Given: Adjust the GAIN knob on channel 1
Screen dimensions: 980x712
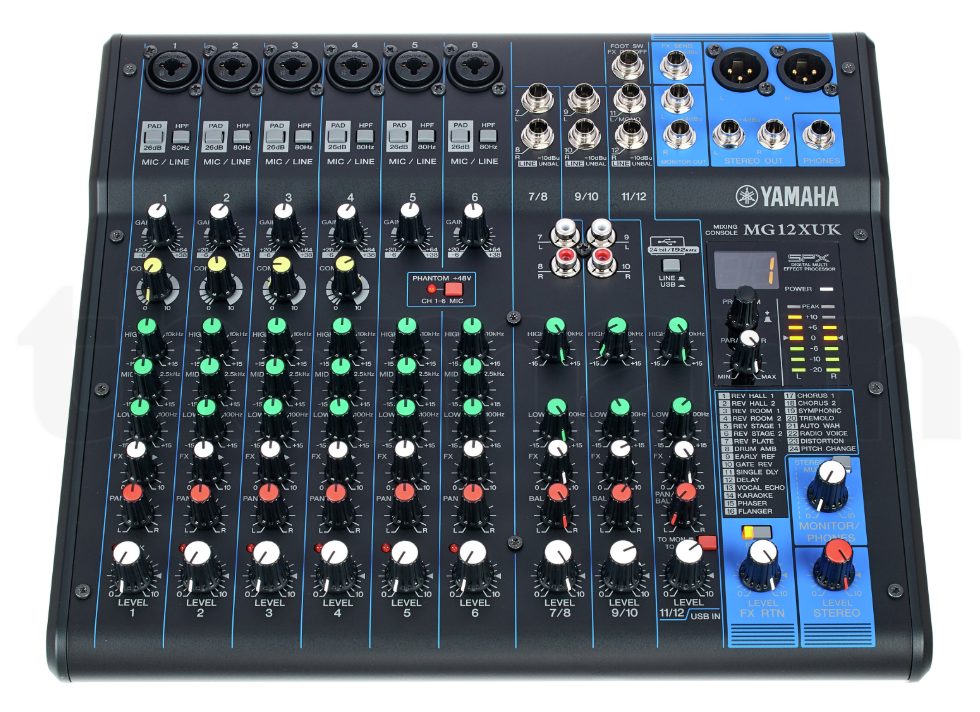Looking at the screenshot, I should (159, 224).
